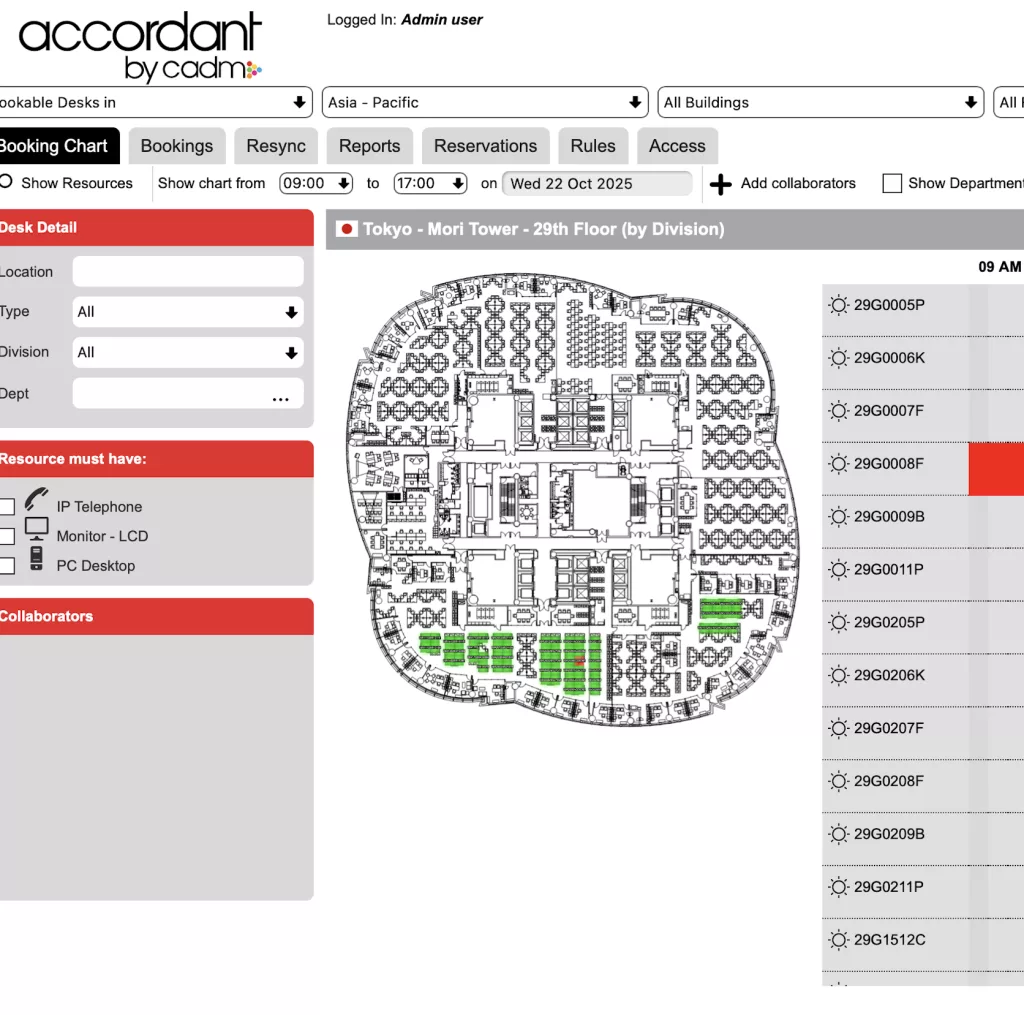
Task: Click the sun icon beside desk 29G0005P
Action: (x=838, y=305)
